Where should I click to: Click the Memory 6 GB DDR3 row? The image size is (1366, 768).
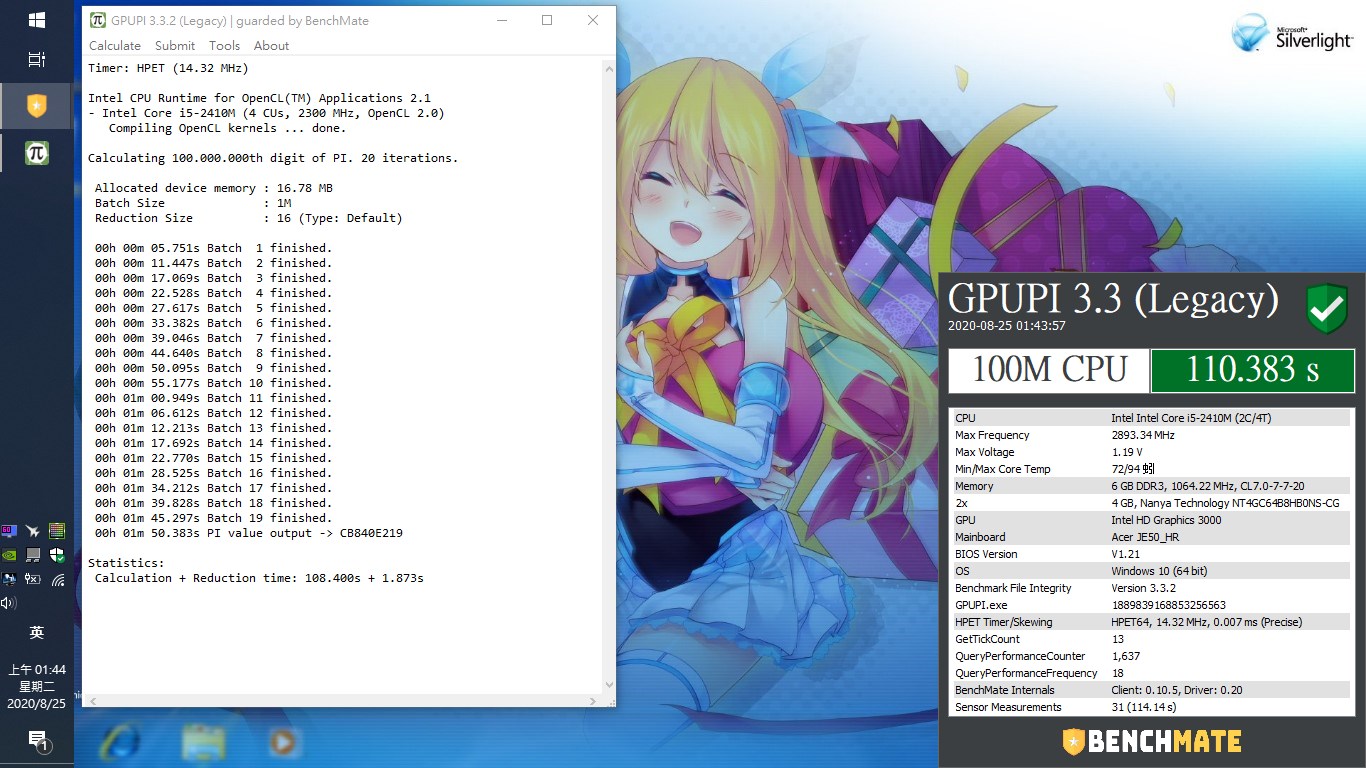point(1150,486)
